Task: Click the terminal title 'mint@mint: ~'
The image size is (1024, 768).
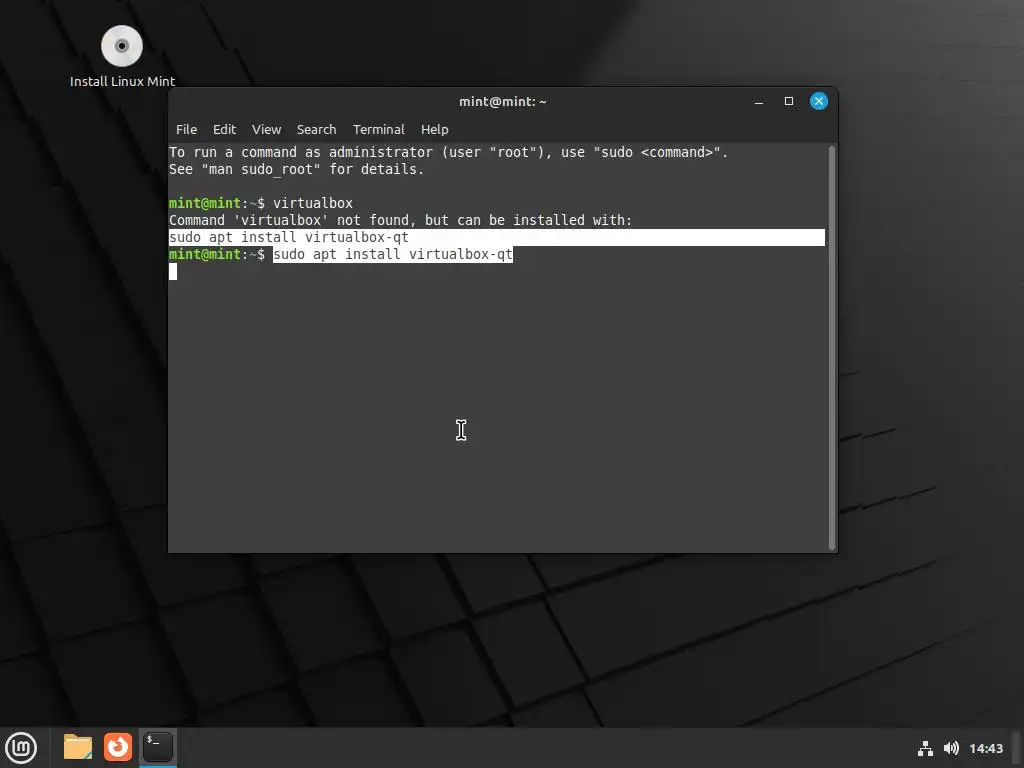Action: point(503,101)
